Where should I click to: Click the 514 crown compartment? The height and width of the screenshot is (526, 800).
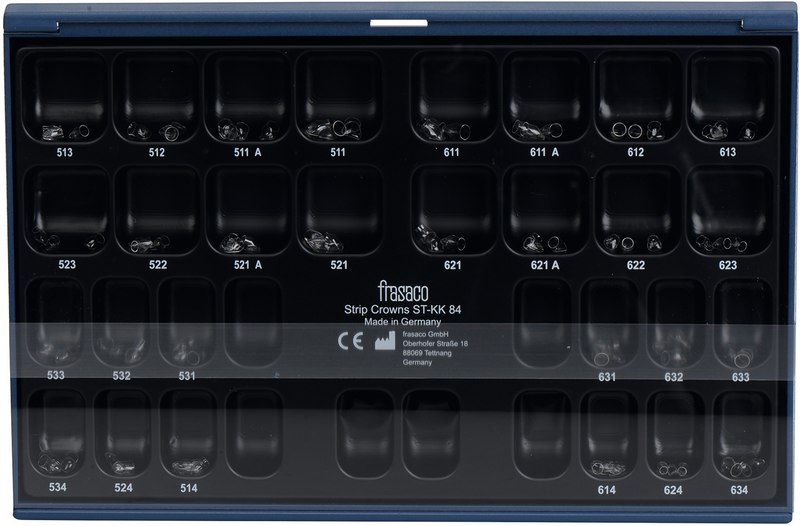188,433
